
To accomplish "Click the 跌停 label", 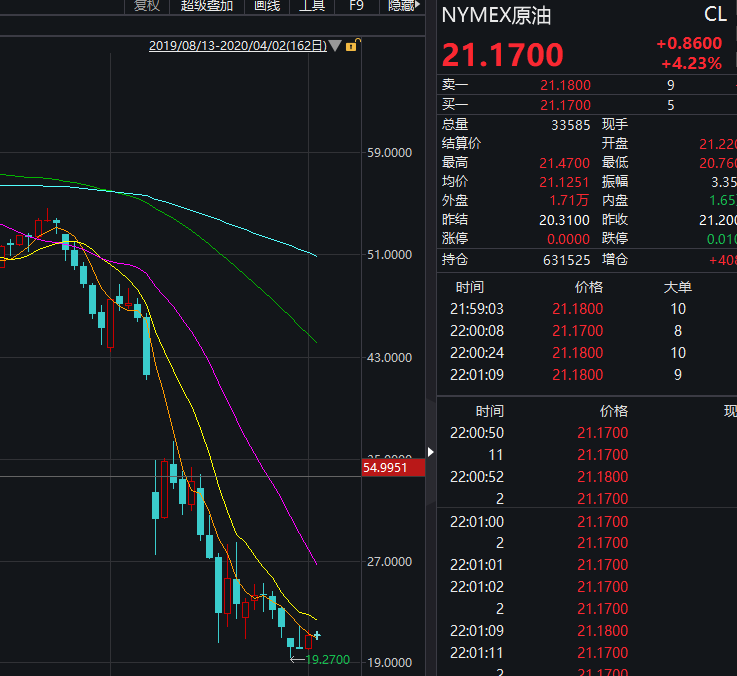I will pos(615,239).
